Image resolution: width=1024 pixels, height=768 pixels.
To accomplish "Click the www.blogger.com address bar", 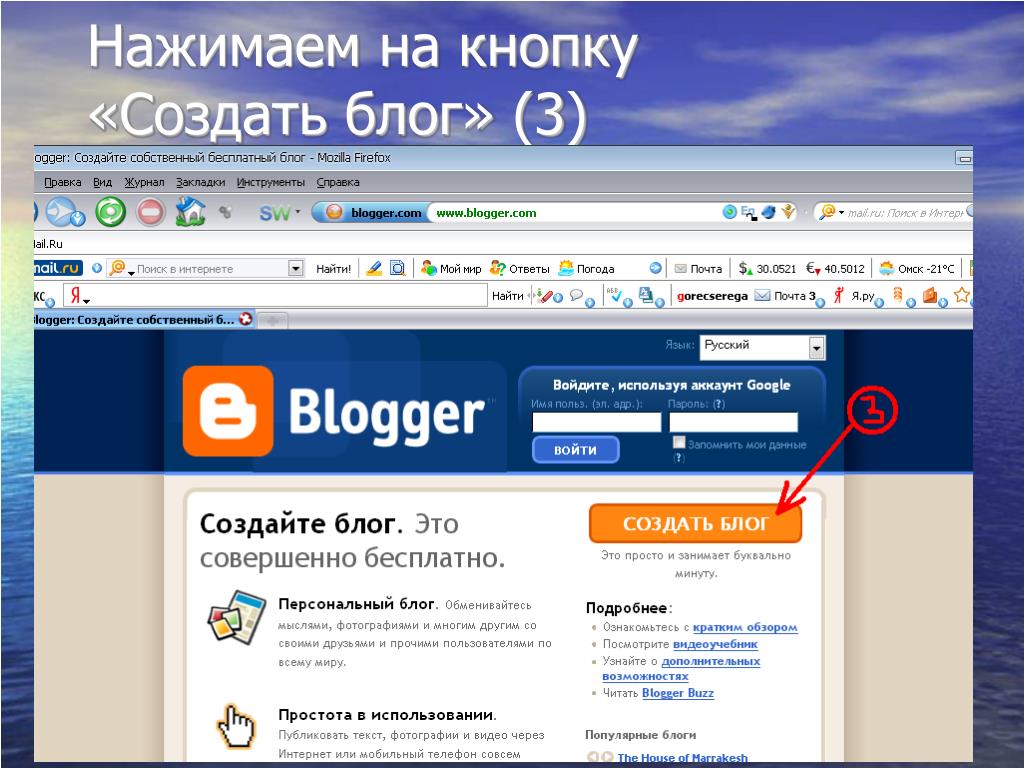I will (575, 213).
